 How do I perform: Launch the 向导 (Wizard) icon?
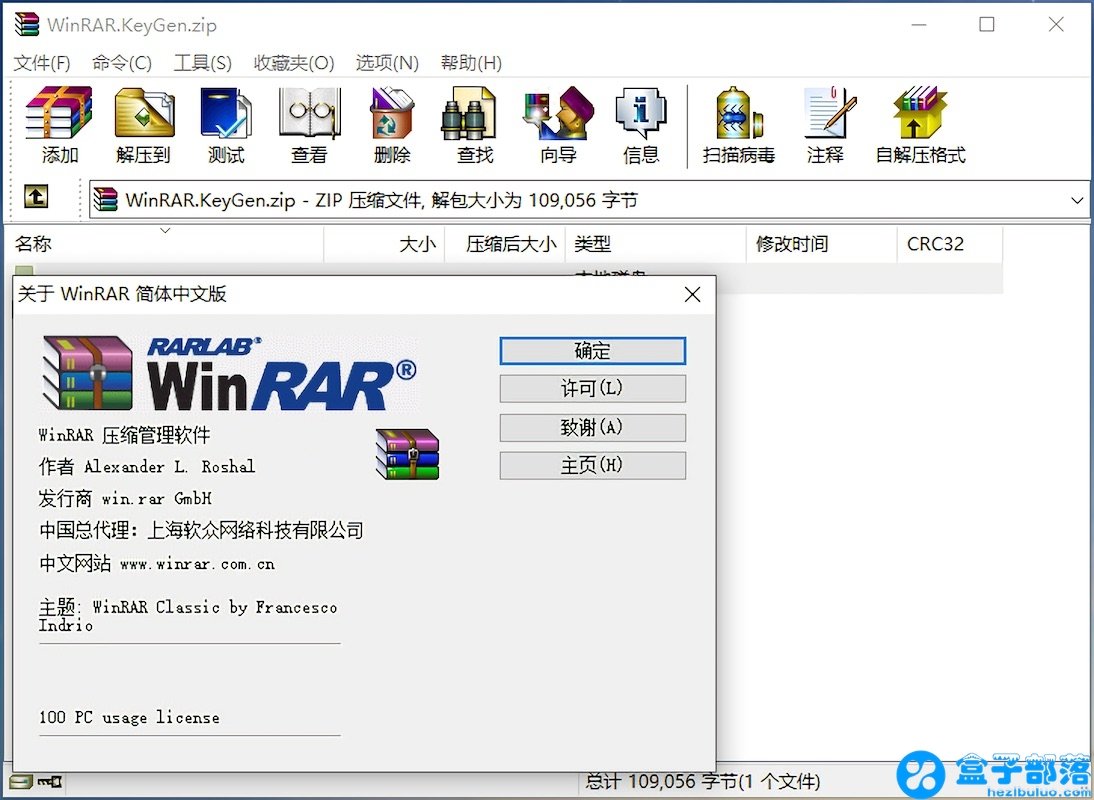558,125
